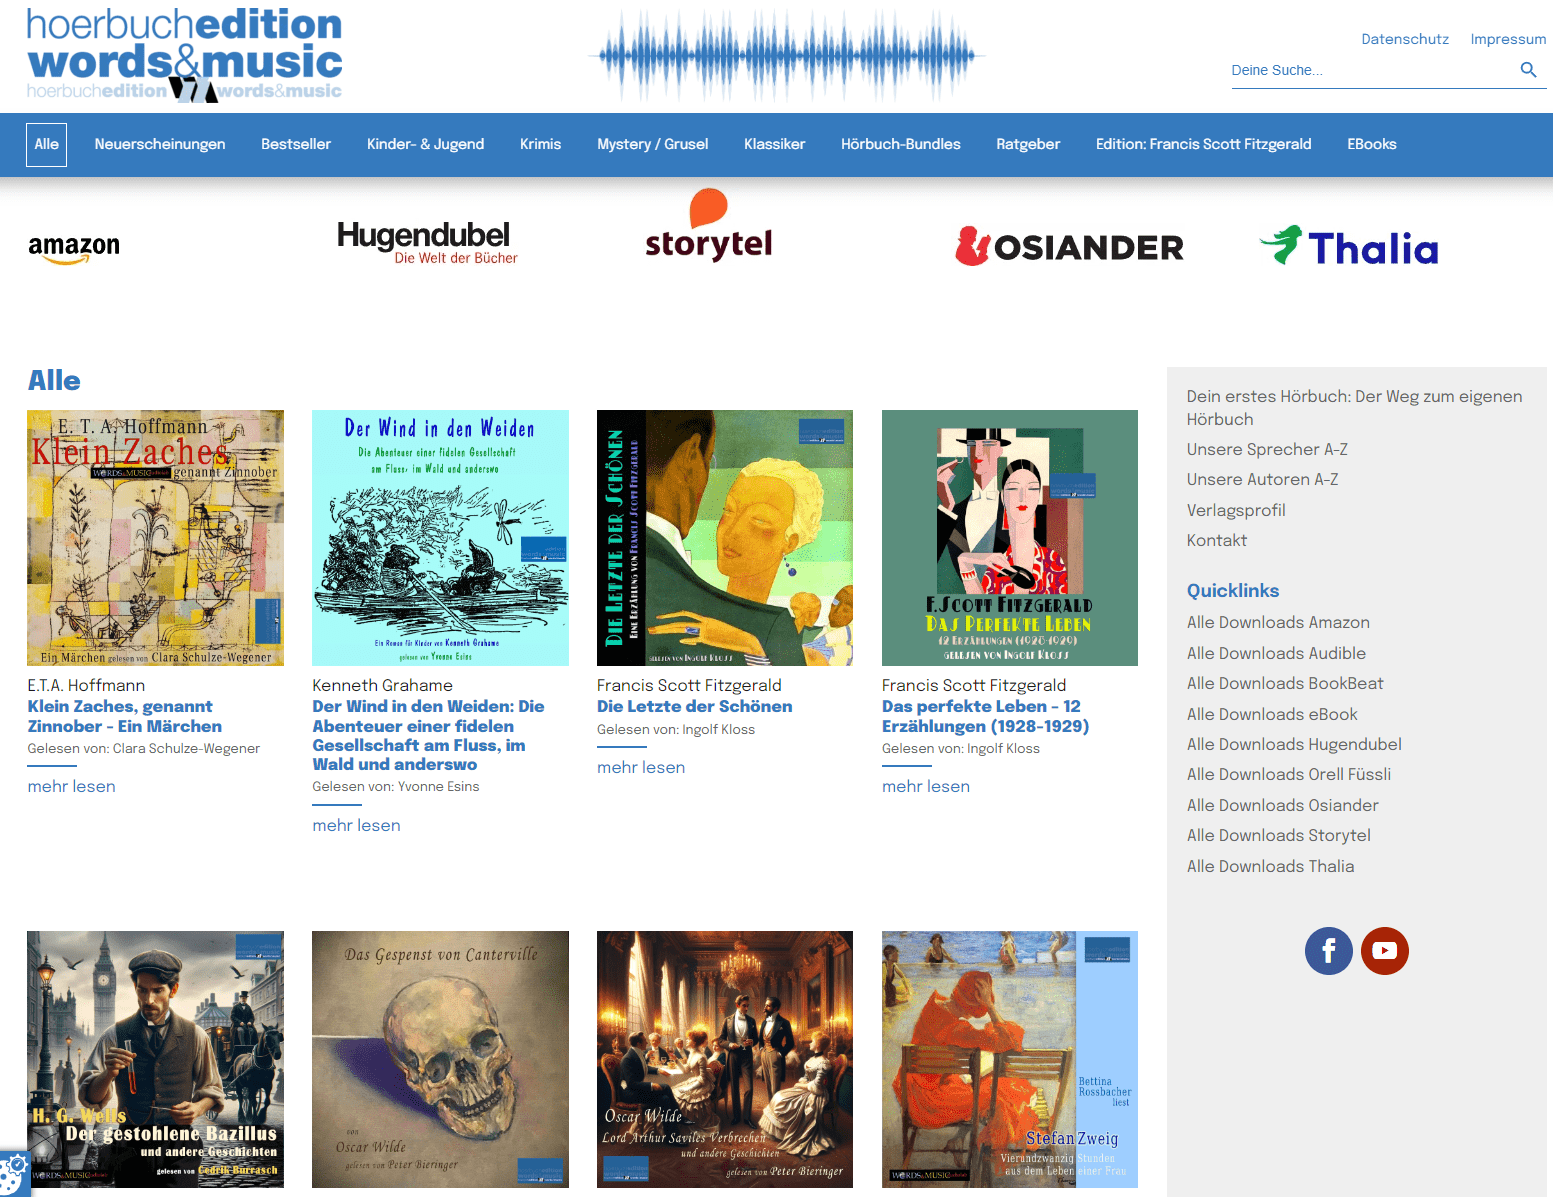Open Alle Downloads Amazon
Screen dimensions: 1553x1197
click(1278, 622)
